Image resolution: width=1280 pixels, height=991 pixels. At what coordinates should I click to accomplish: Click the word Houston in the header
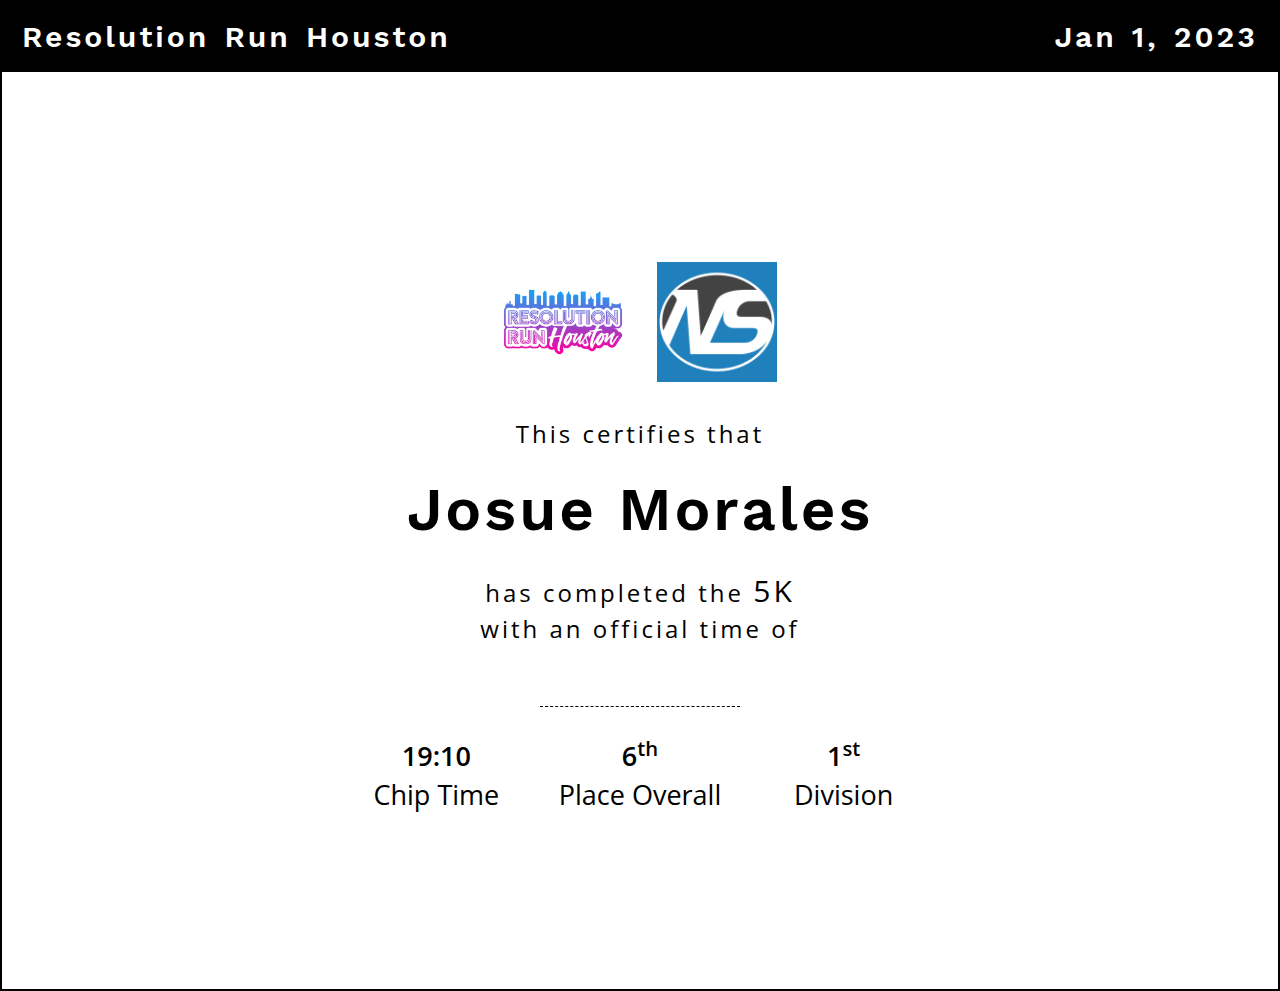(x=377, y=38)
